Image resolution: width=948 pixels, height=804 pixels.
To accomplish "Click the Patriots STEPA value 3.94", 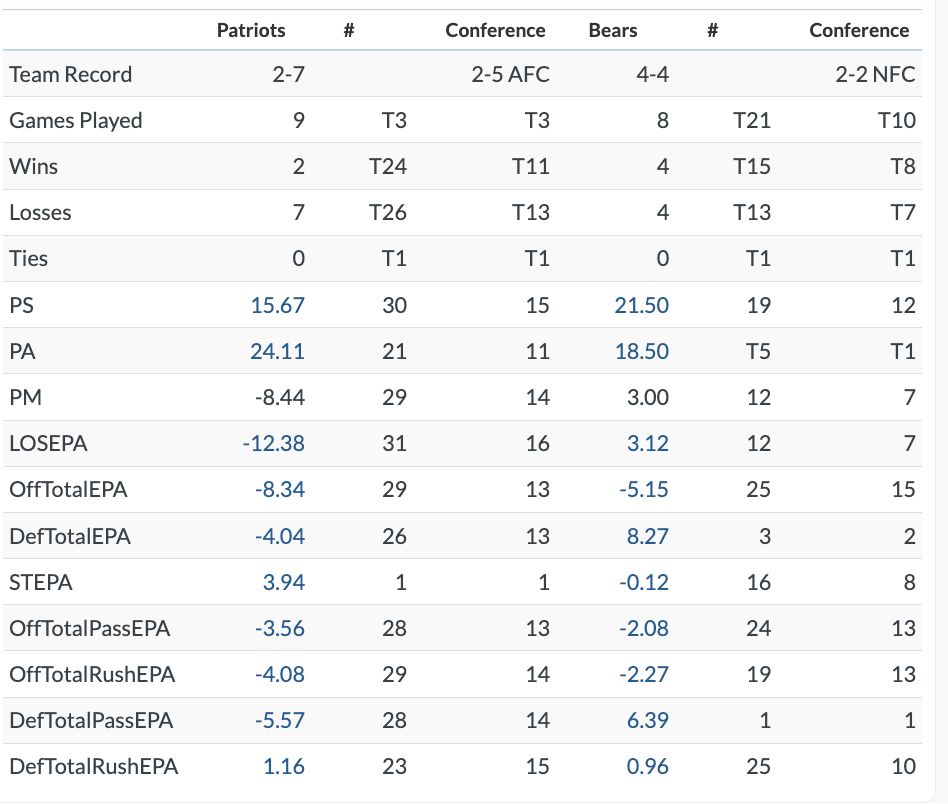I will (283, 582).
